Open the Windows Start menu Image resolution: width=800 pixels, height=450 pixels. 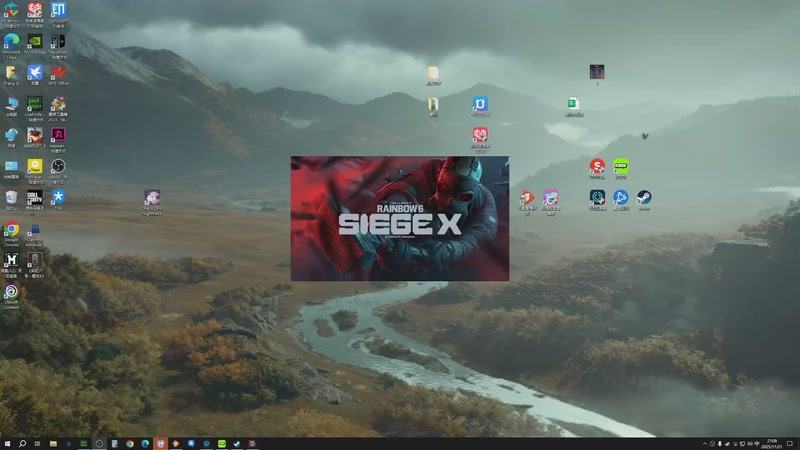[7, 444]
